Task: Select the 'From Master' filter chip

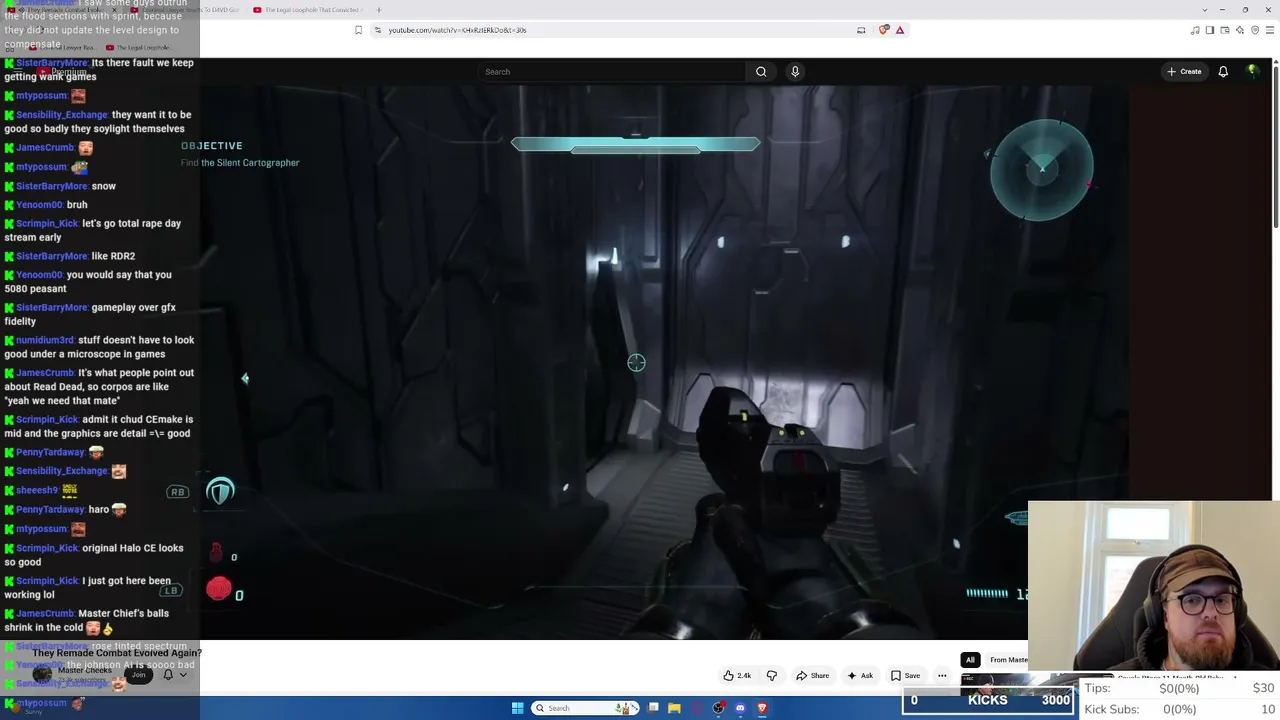Action: tap(1008, 660)
